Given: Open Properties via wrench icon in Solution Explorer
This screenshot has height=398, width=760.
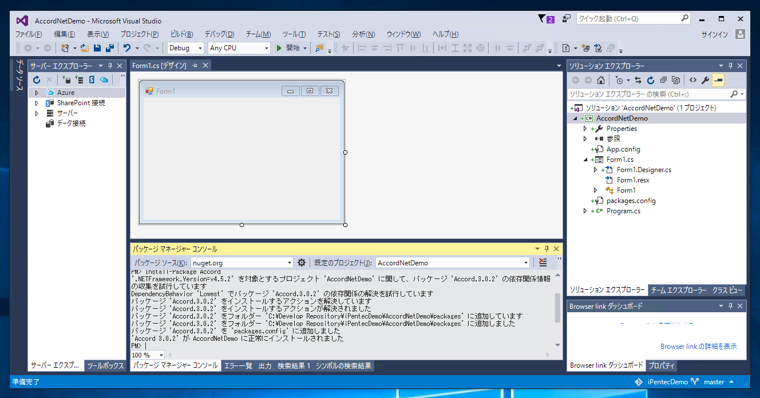Looking at the screenshot, I should (705, 80).
